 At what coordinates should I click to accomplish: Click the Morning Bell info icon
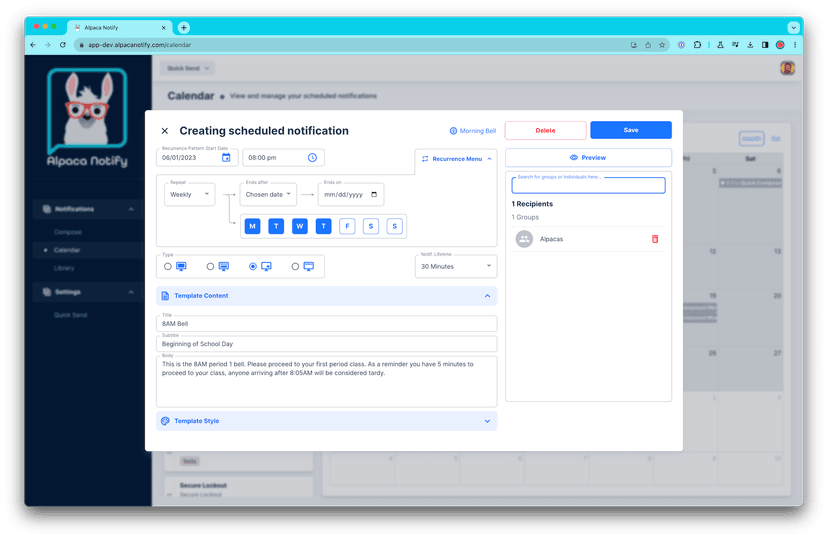(453, 131)
